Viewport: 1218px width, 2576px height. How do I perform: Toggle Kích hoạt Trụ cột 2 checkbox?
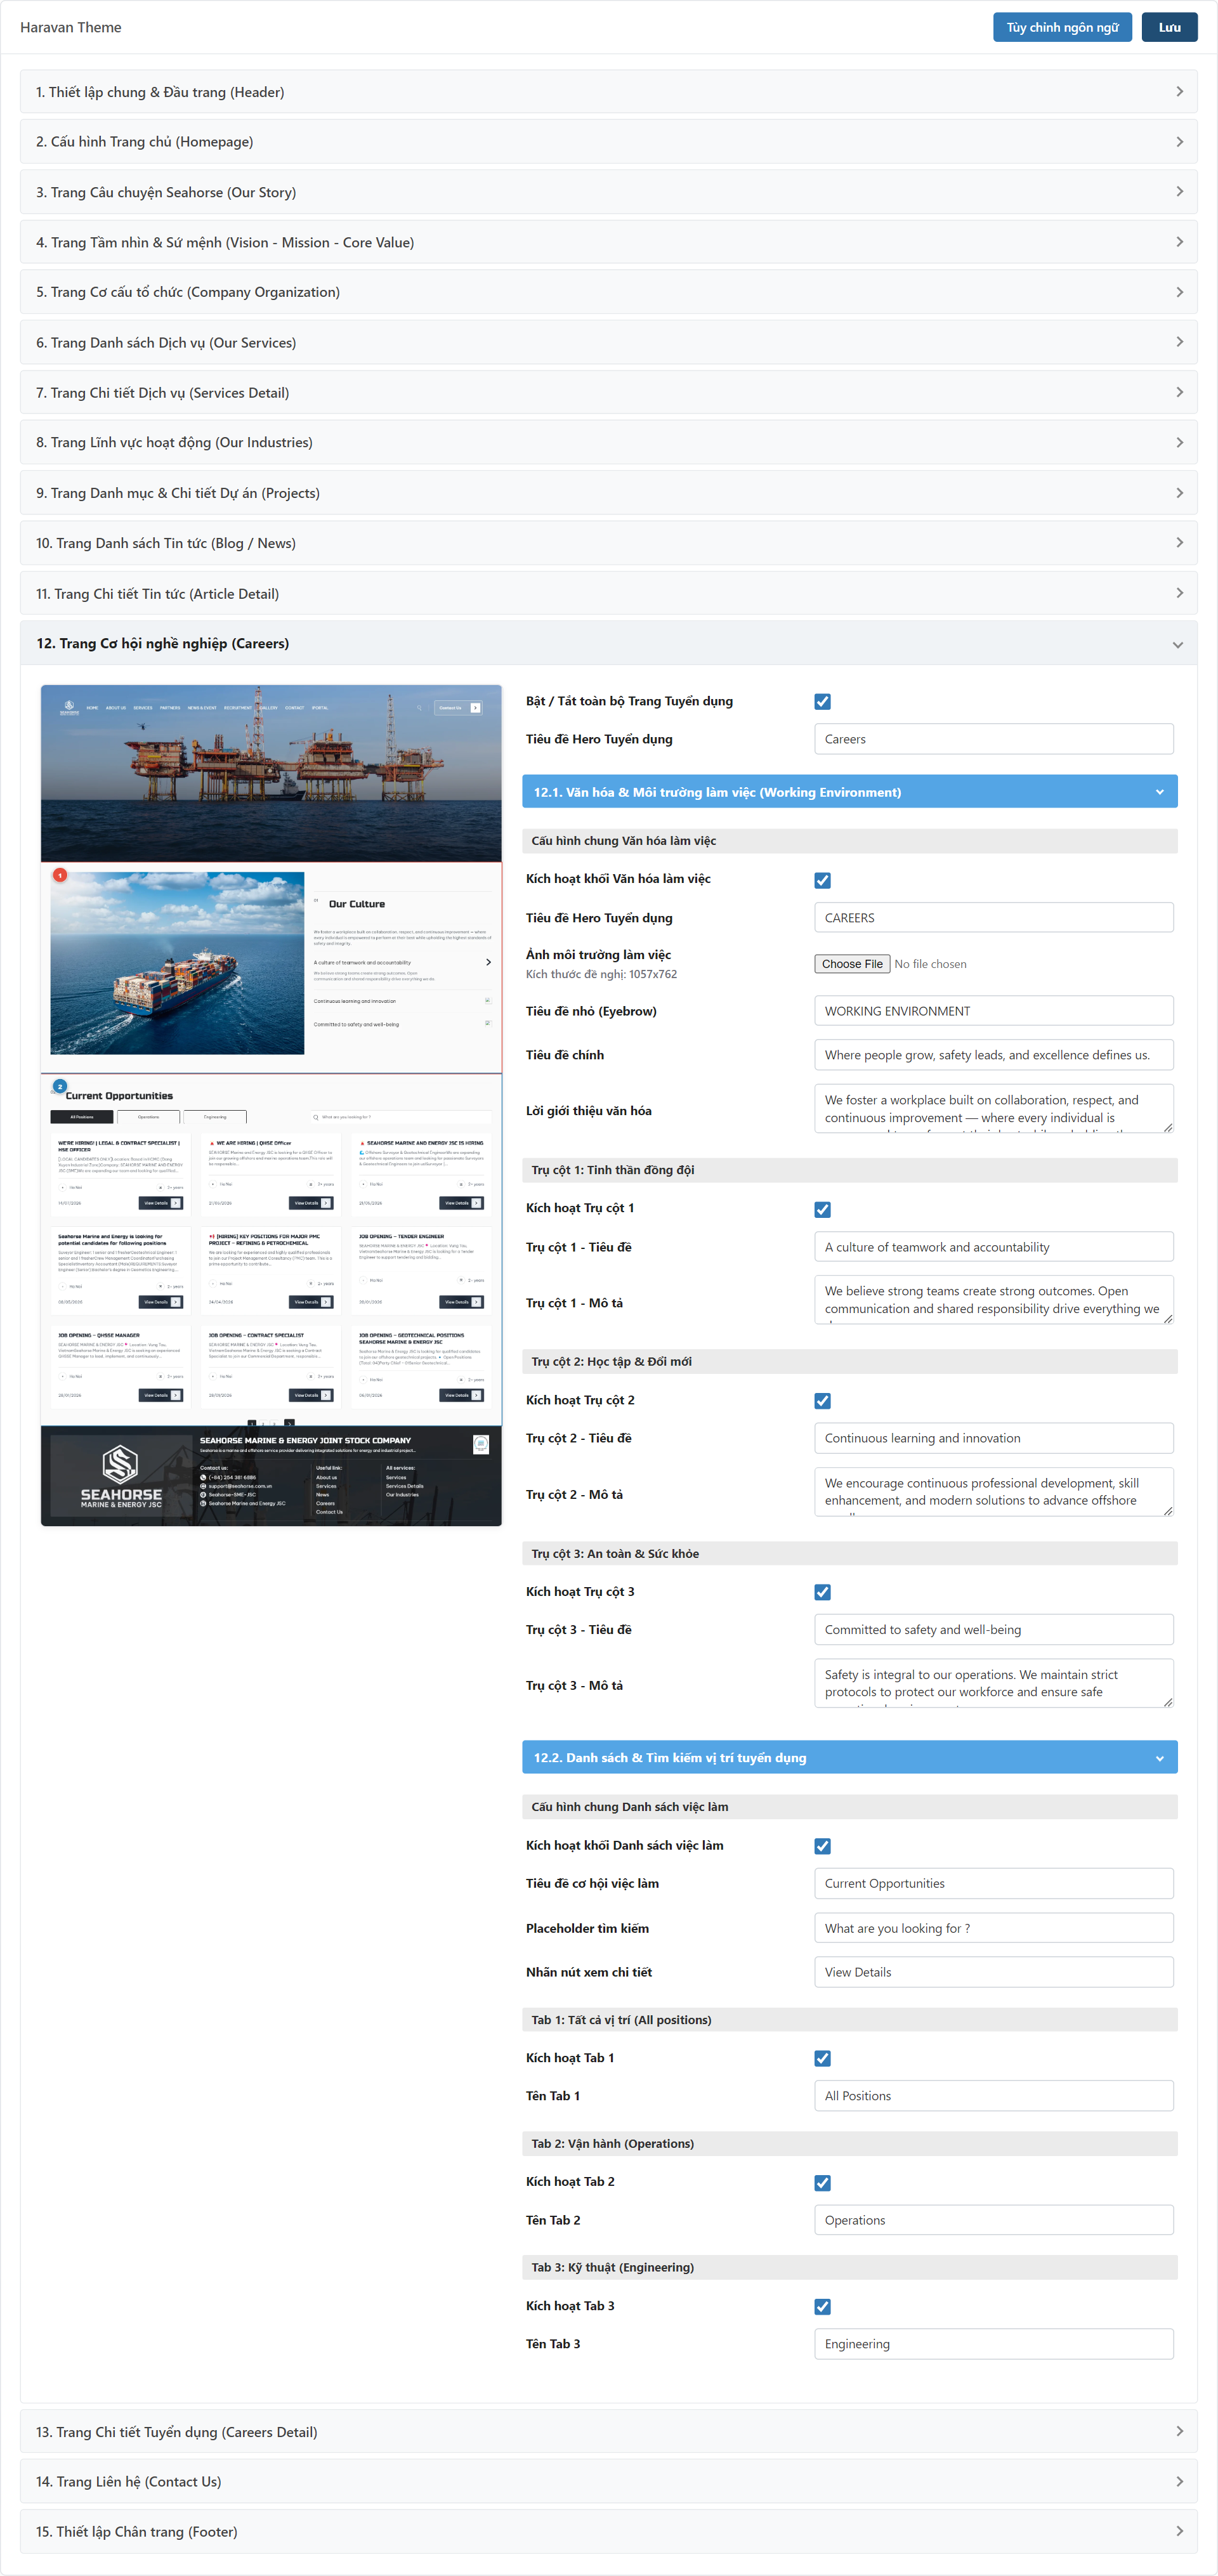(822, 1401)
